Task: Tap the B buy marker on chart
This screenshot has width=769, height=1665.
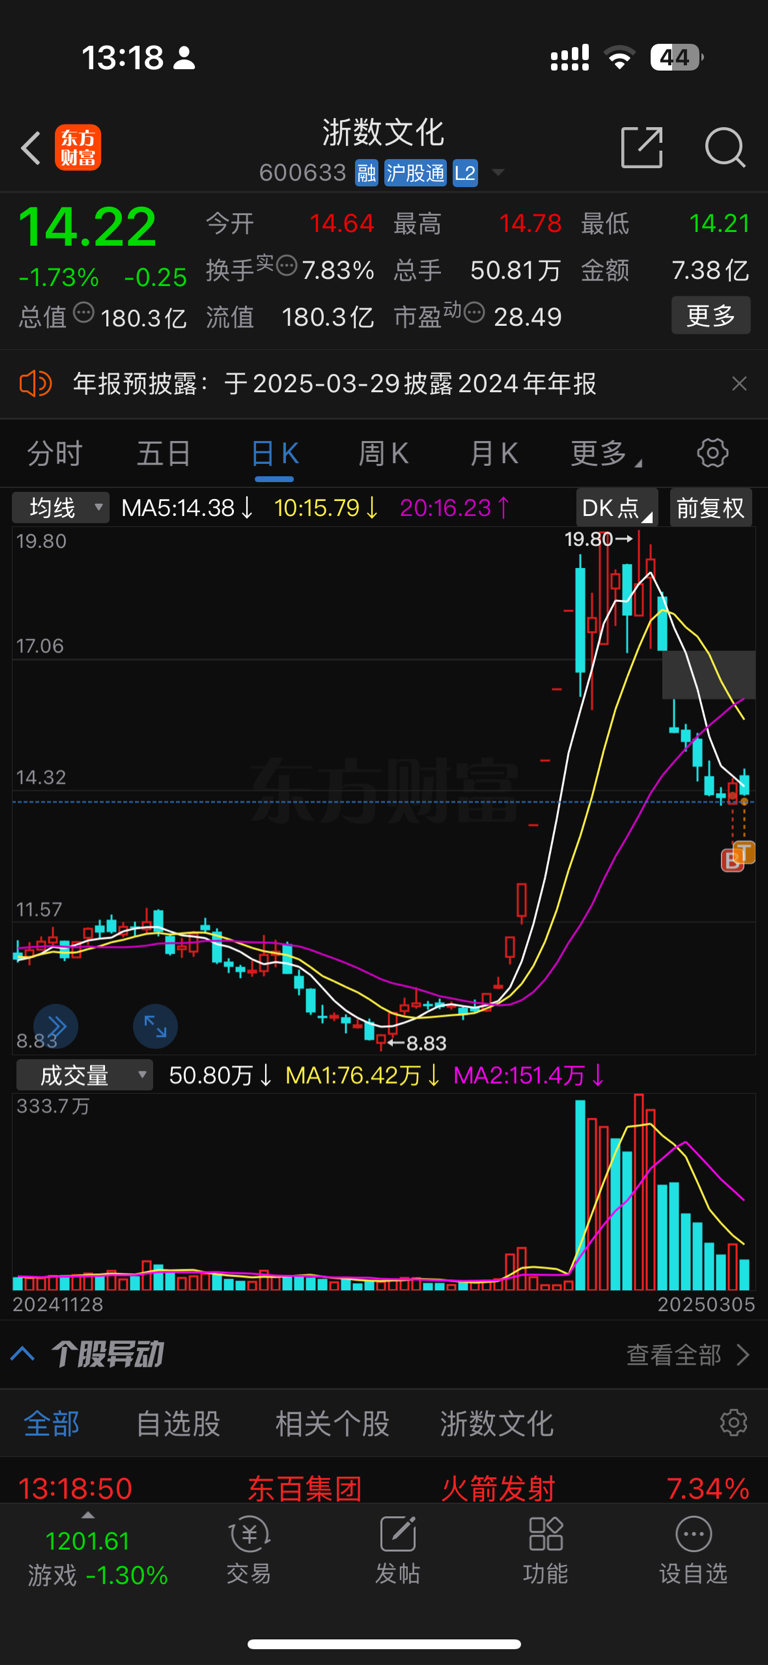Action: 732,861
